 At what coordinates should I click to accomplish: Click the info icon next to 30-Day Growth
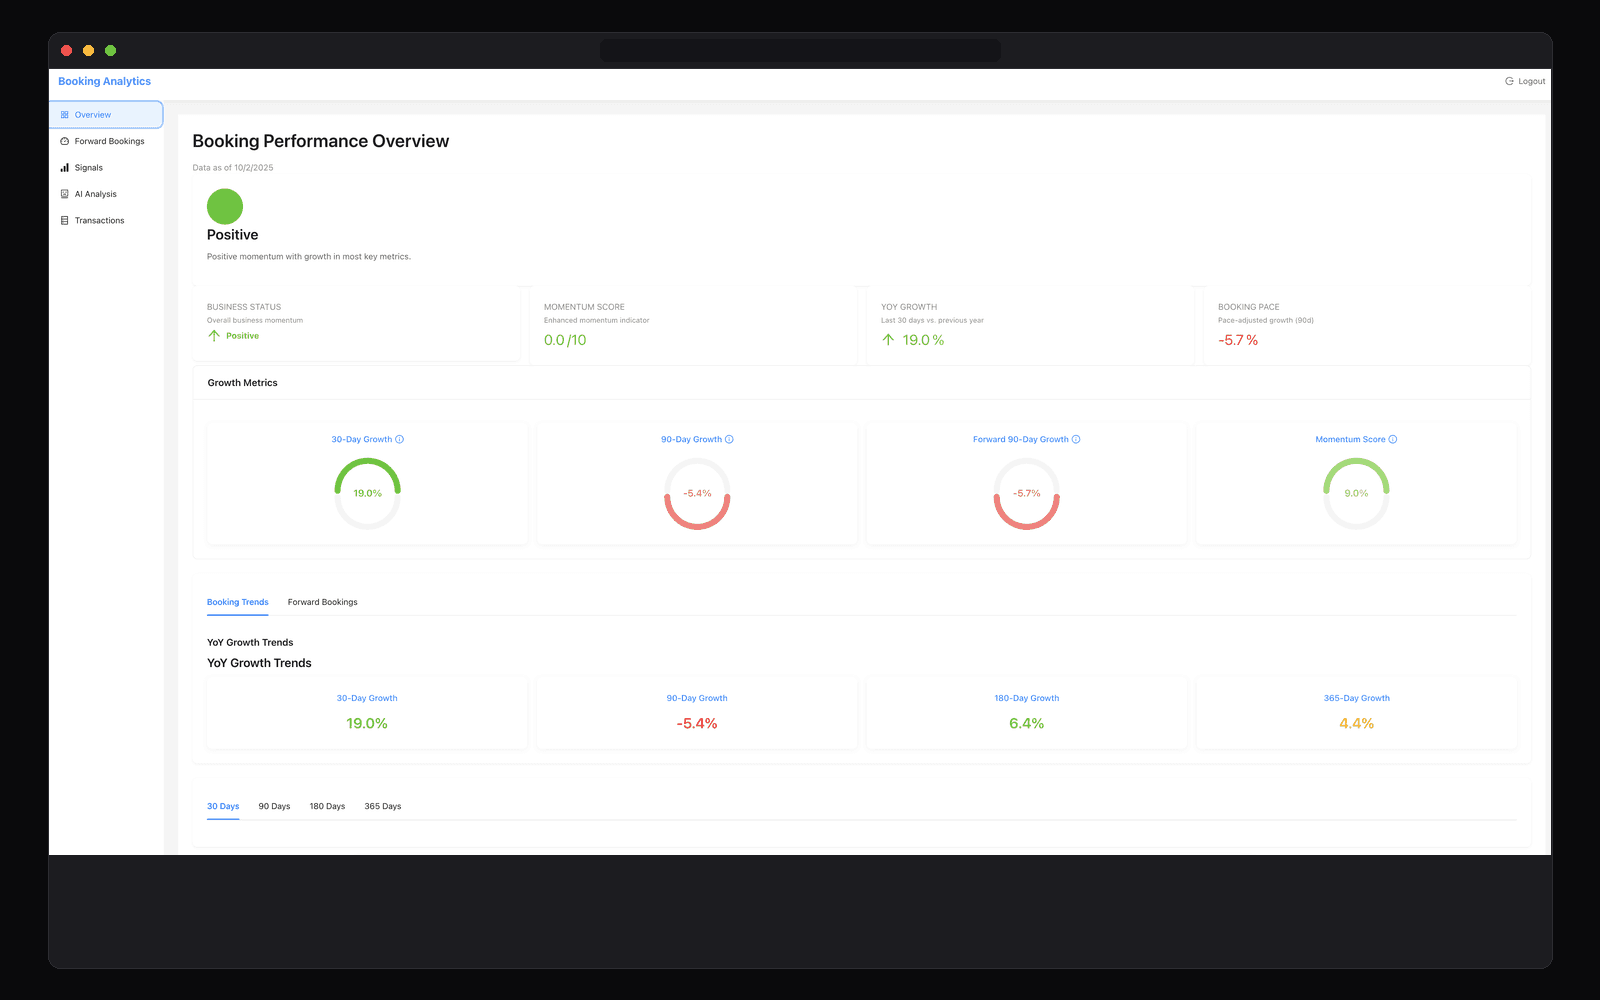point(399,439)
